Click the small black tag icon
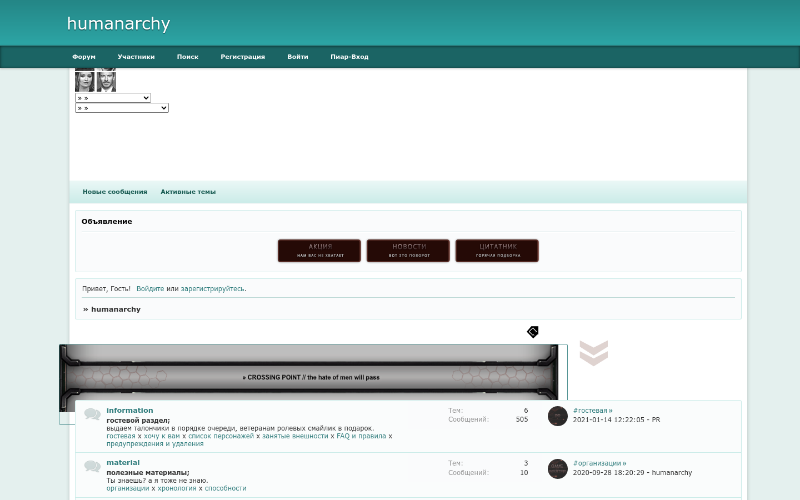The width and height of the screenshot is (800, 500). tap(533, 331)
